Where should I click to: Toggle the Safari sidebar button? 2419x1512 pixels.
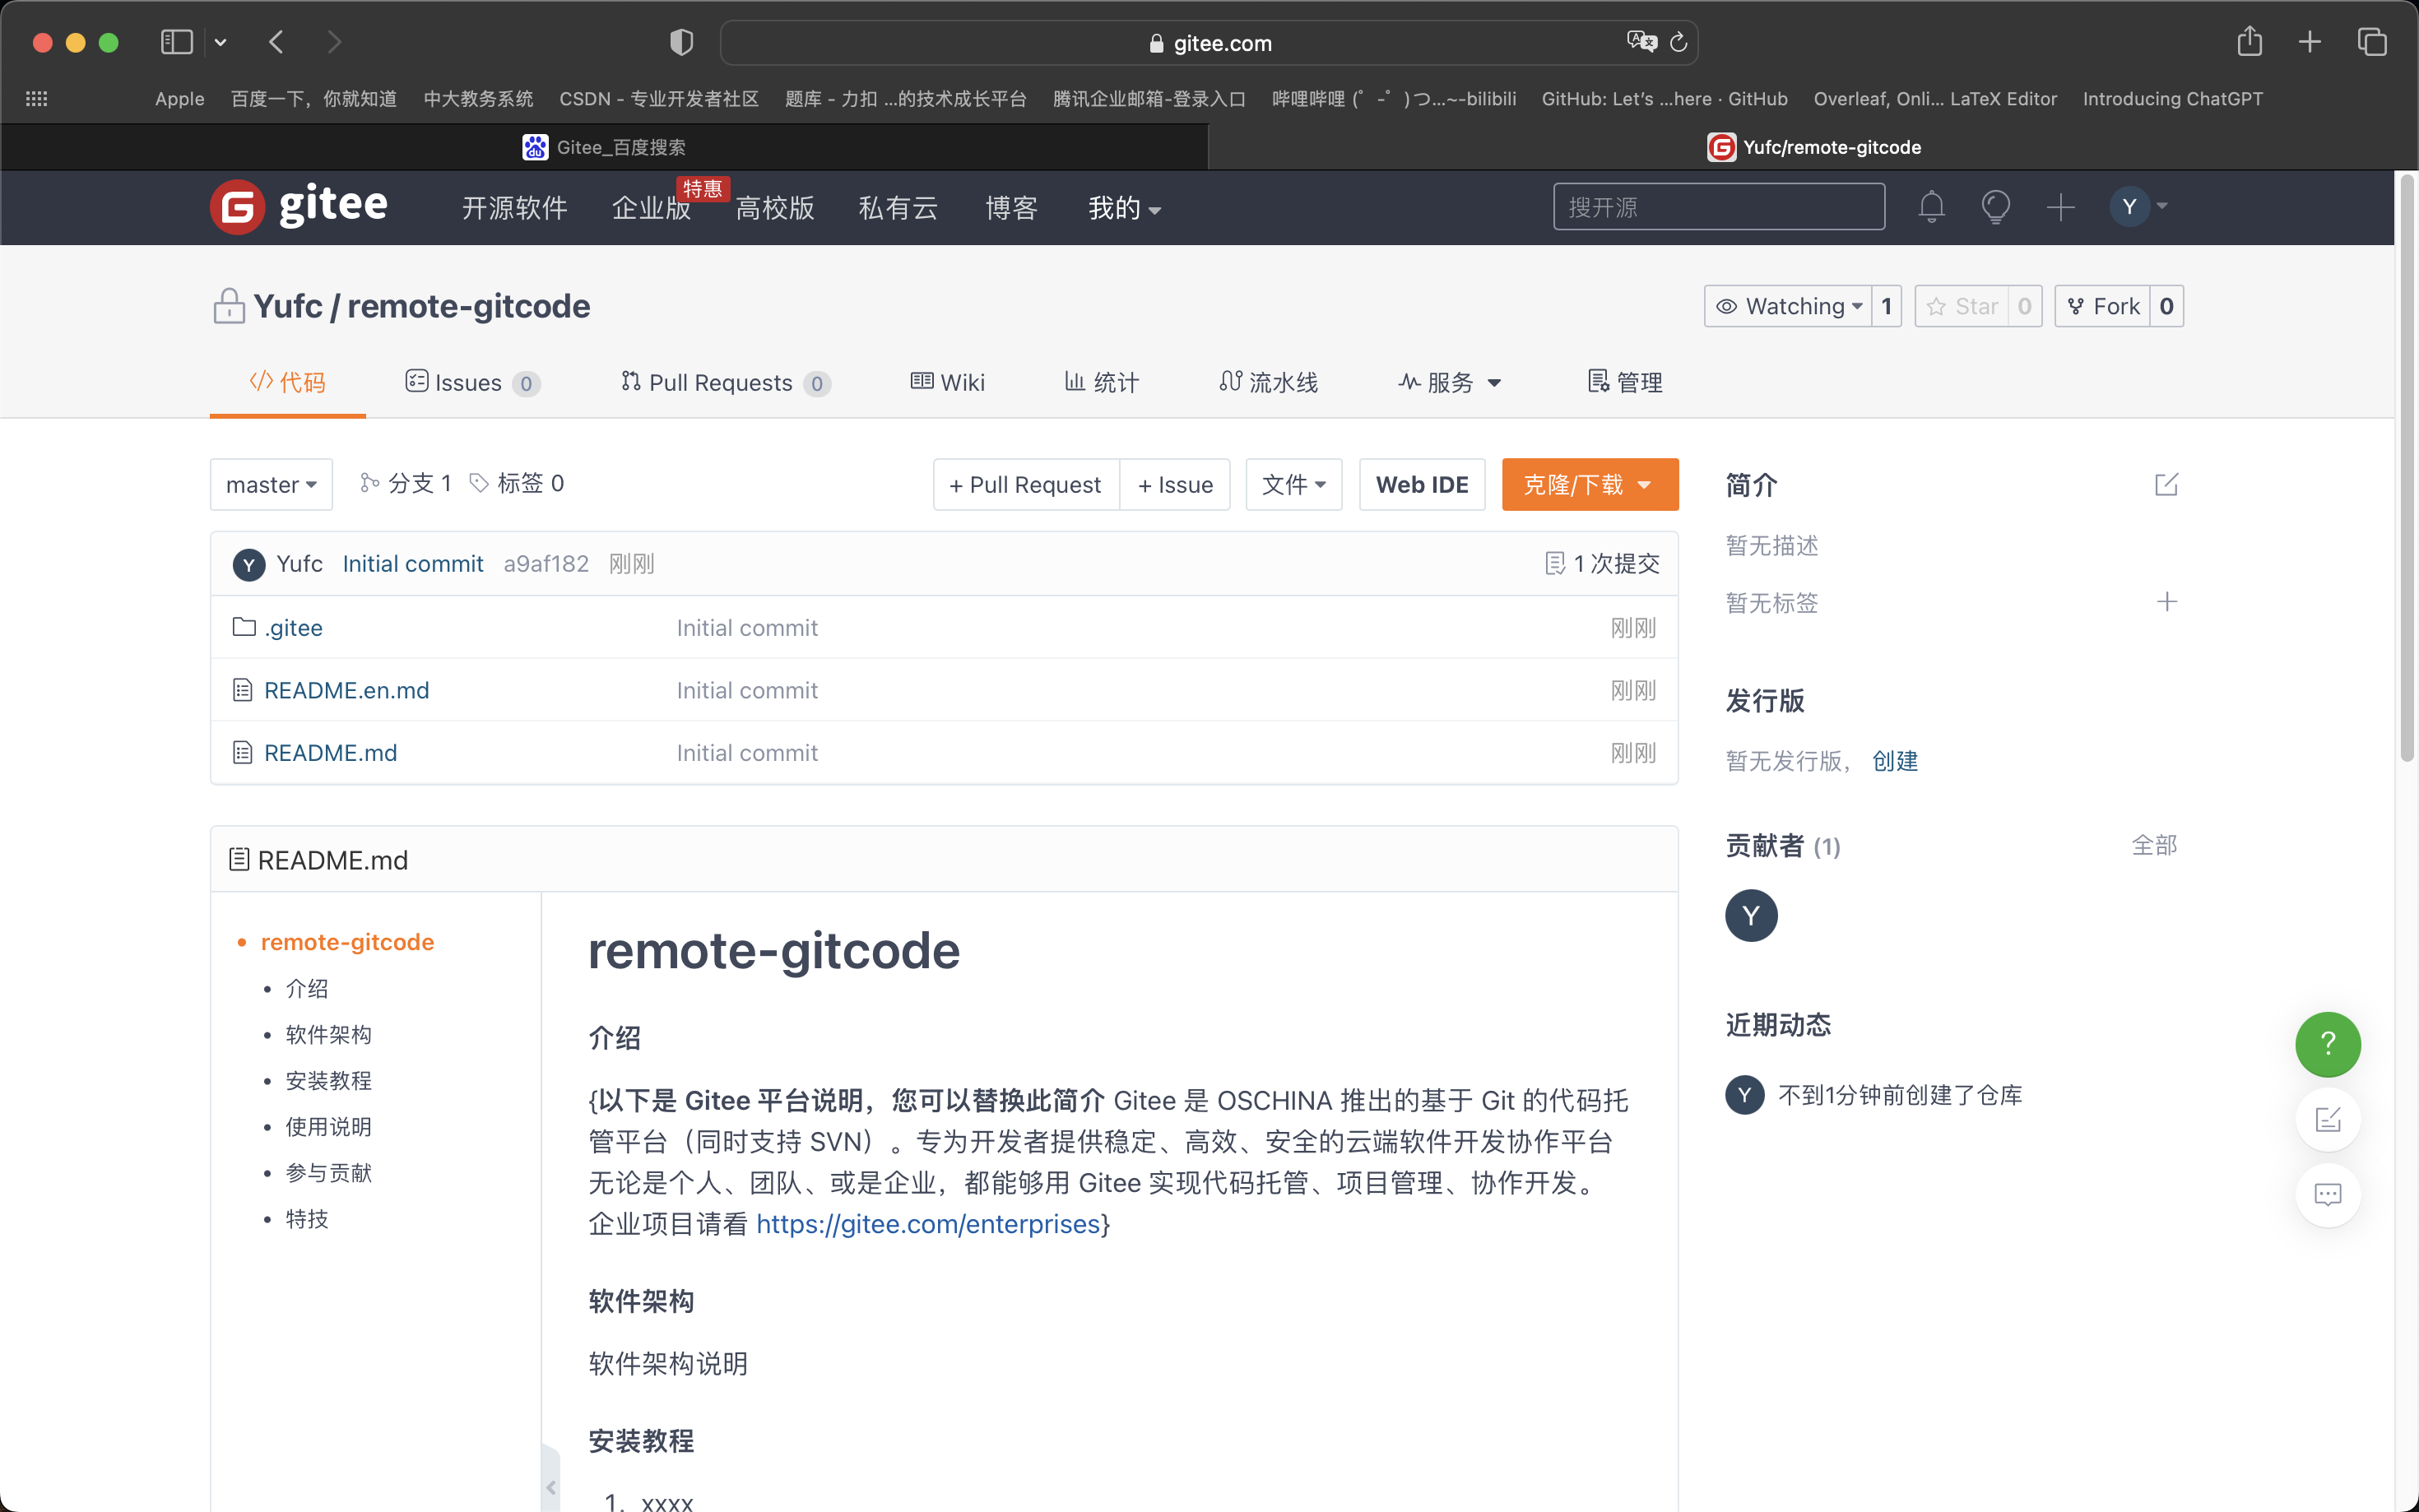177,42
